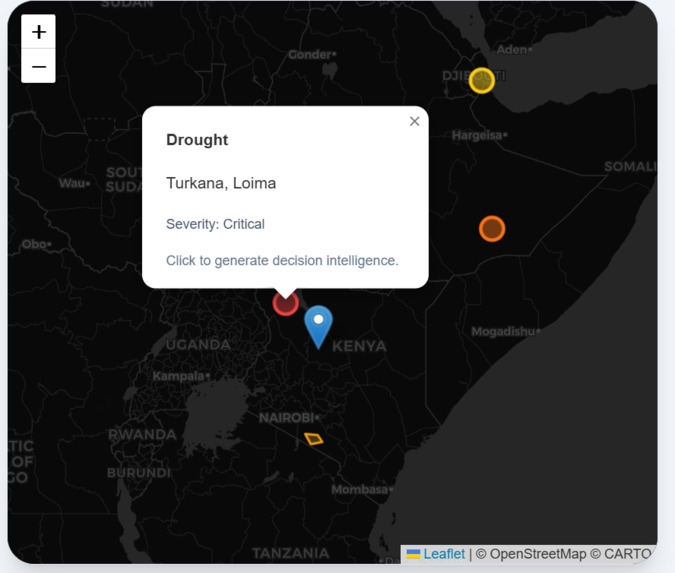Open the Leaflet attribution link
The height and width of the screenshot is (573, 675).
pyautogui.click(x=444, y=554)
